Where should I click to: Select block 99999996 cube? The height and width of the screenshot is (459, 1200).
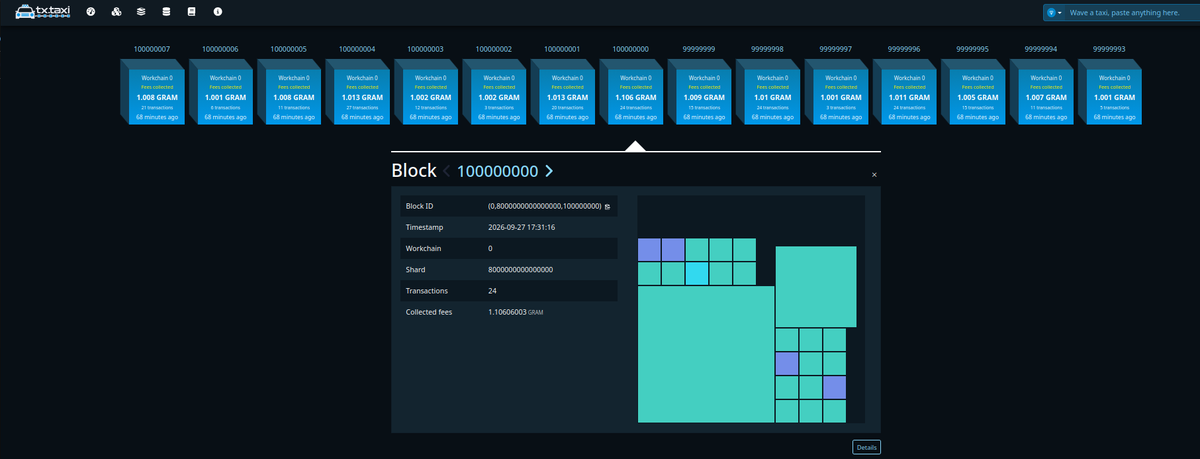pos(907,92)
